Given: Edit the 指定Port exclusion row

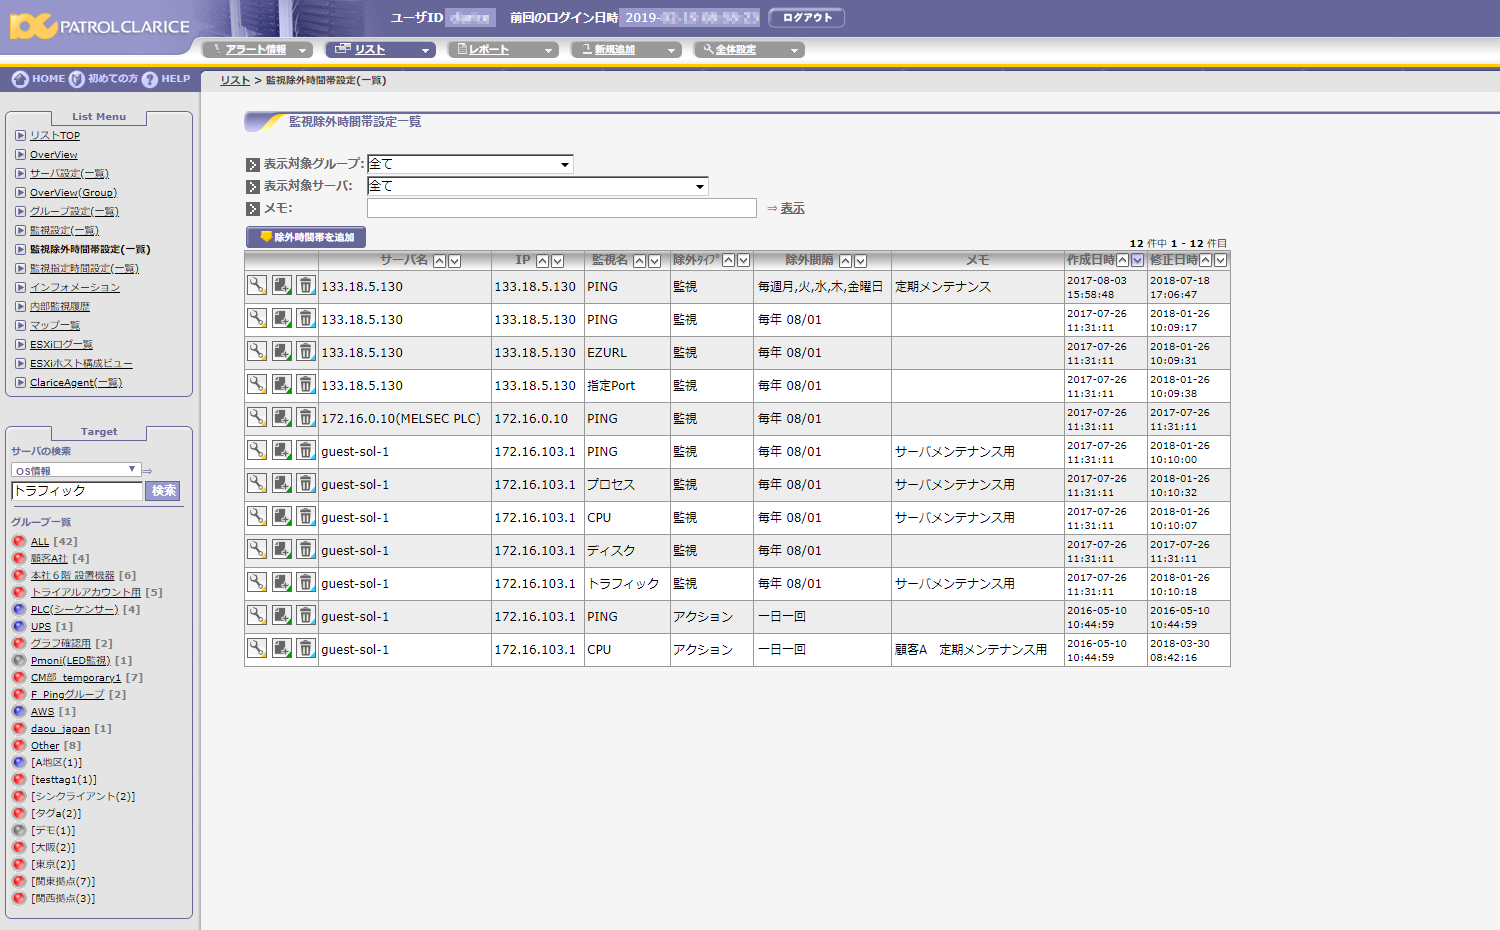Looking at the screenshot, I should pos(257,384).
